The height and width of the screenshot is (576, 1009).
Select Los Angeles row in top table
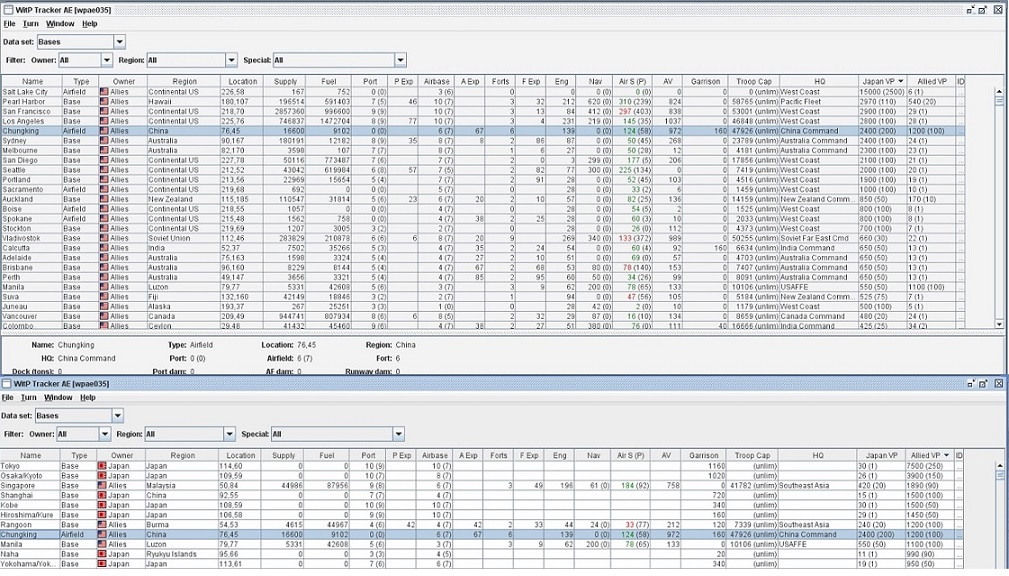tap(483, 121)
